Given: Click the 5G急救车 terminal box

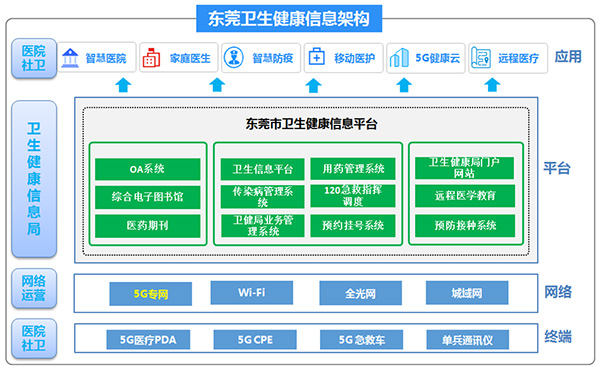Looking at the screenshot, I should [x=362, y=340].
